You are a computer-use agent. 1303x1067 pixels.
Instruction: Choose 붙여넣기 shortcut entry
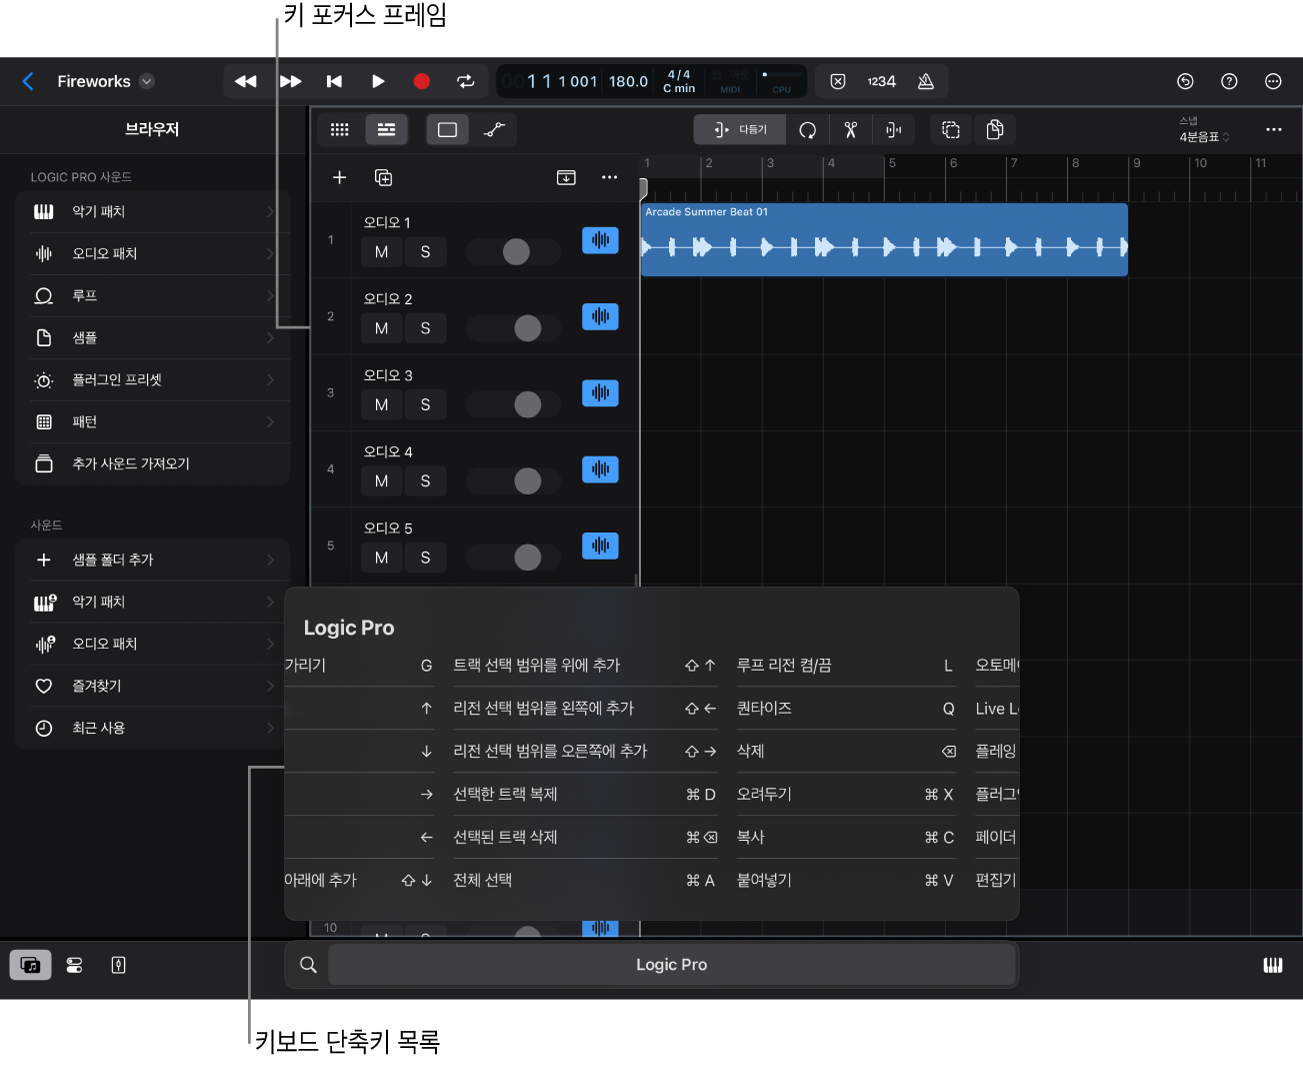[846, 880]
